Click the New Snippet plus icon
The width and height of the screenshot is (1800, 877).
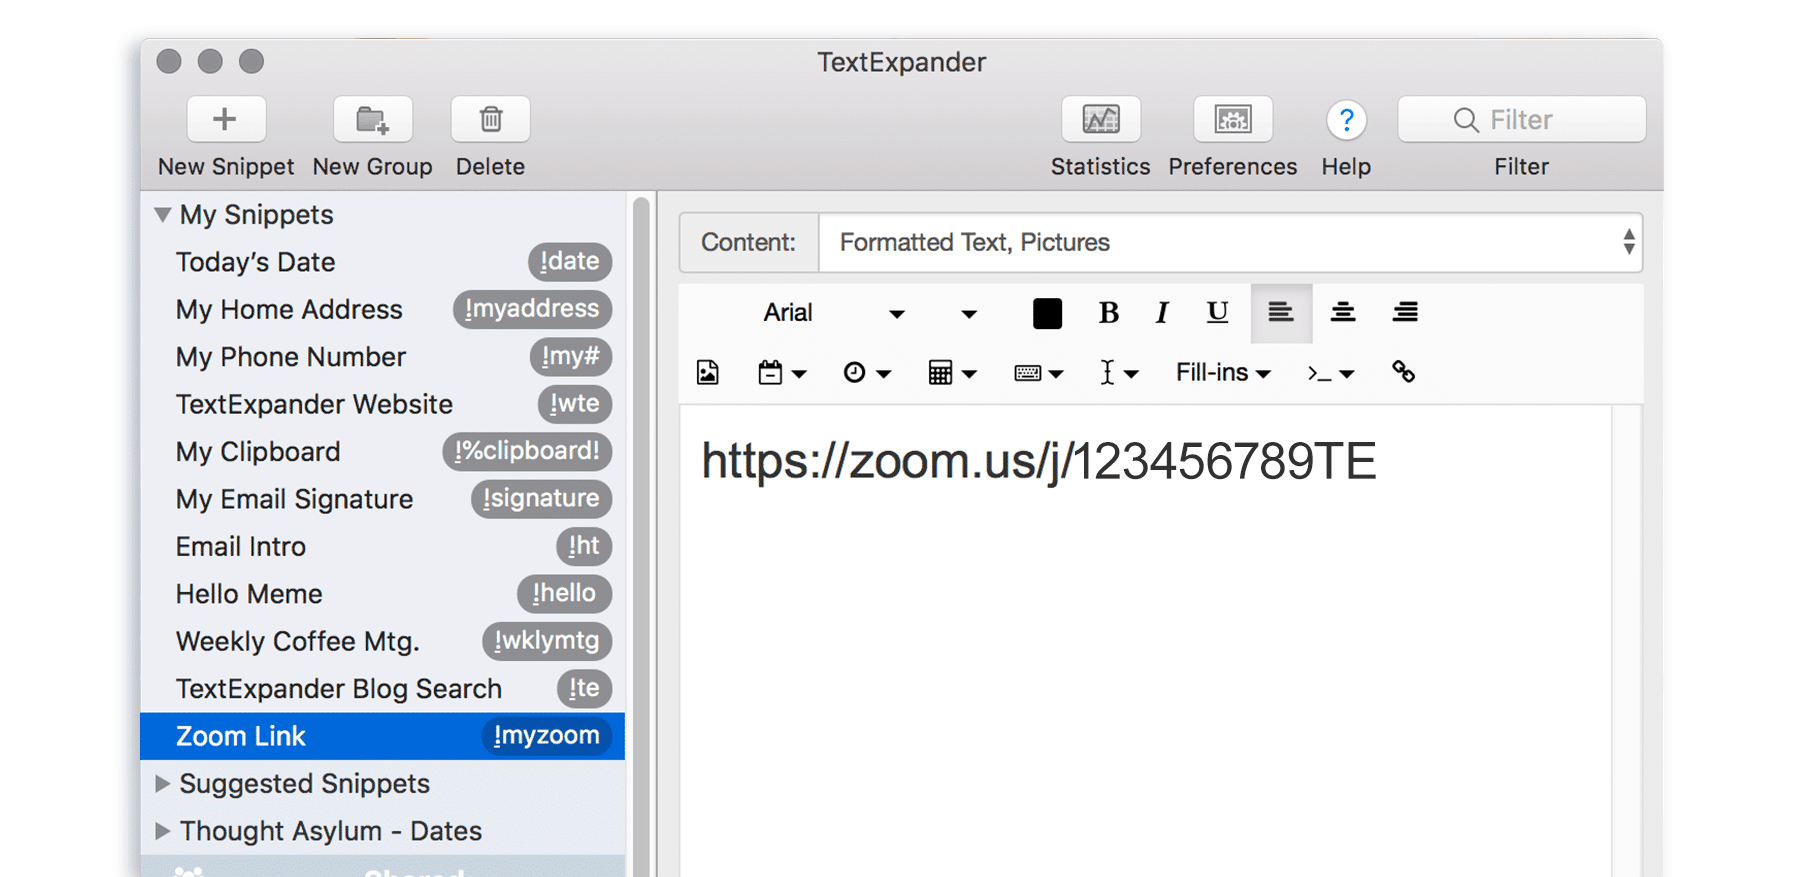[226, 120]
